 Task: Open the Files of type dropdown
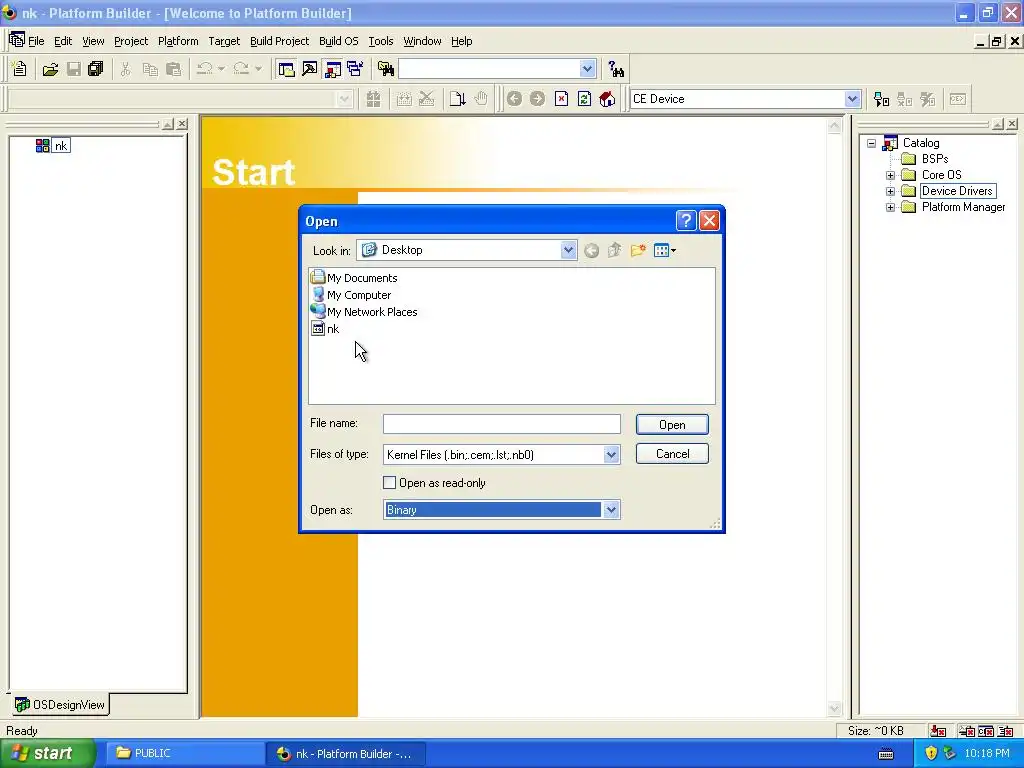pyautogui.click(x=611, y=455)
